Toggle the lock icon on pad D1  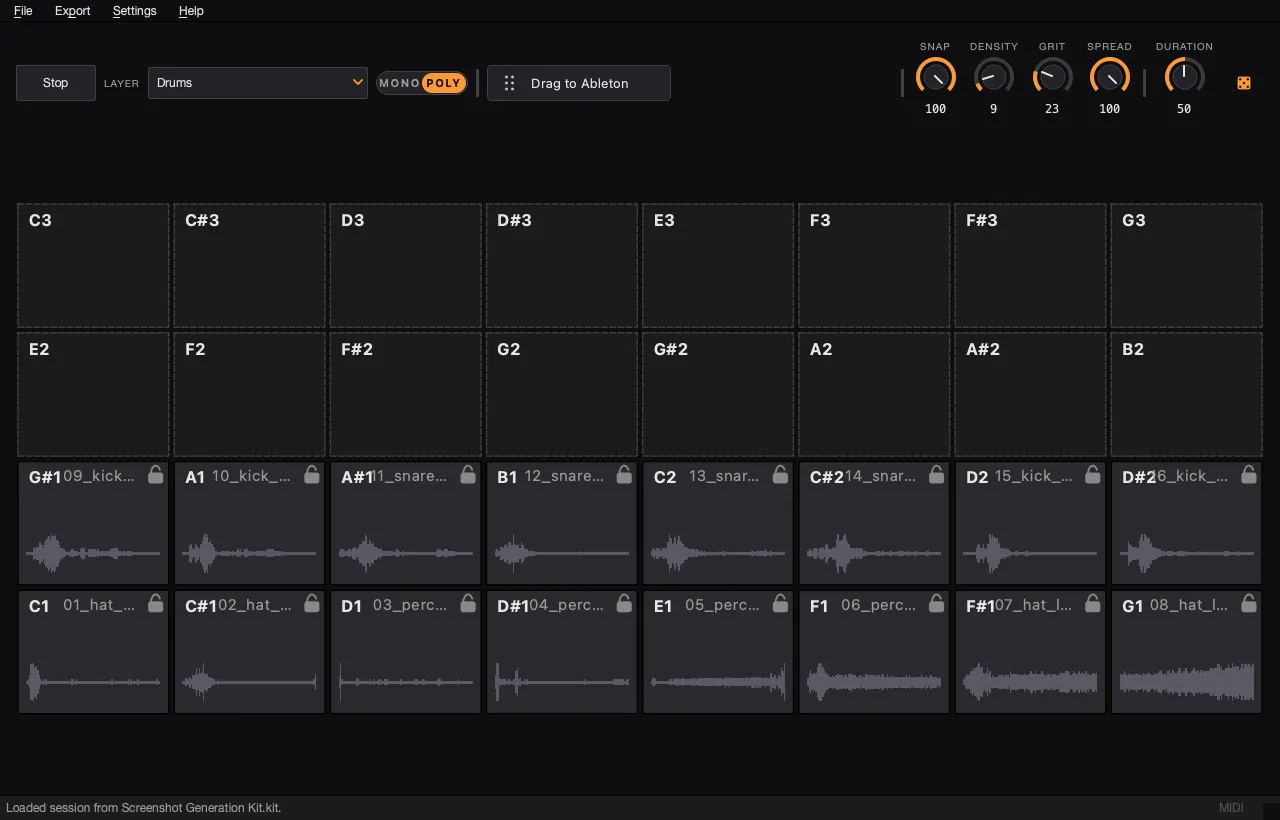468,603
